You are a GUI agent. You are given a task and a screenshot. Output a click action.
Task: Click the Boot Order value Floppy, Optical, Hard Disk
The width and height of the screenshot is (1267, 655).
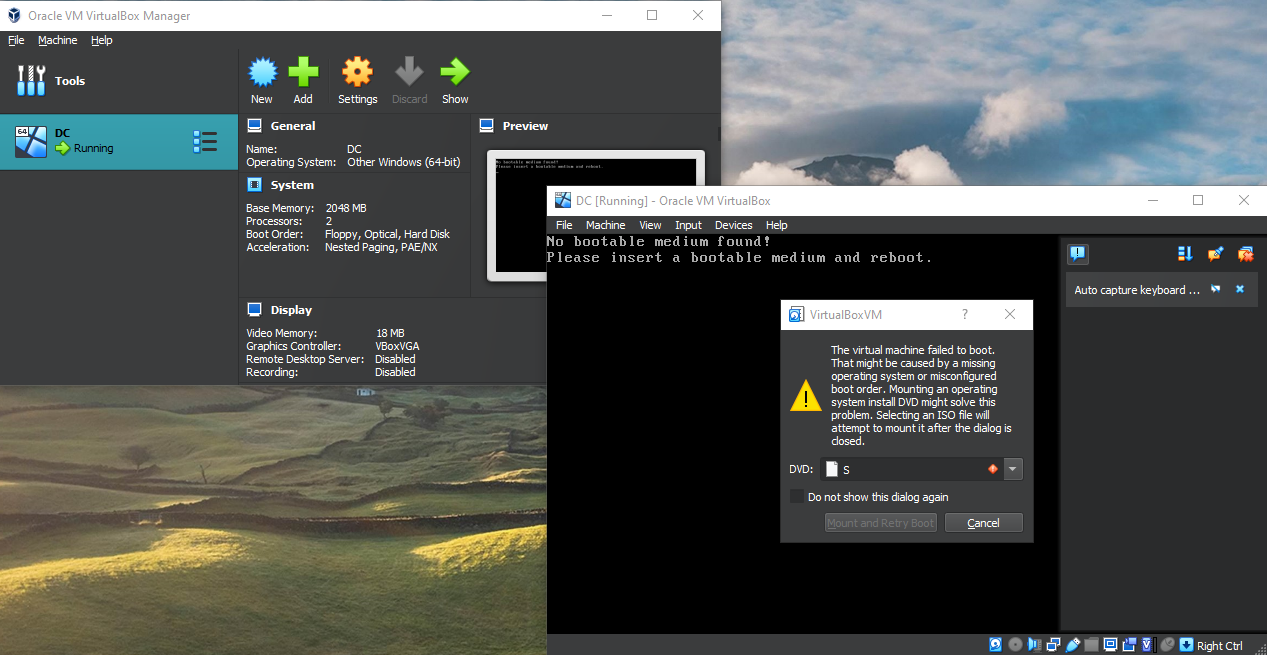pyautogui.click(x=389, y=234)
